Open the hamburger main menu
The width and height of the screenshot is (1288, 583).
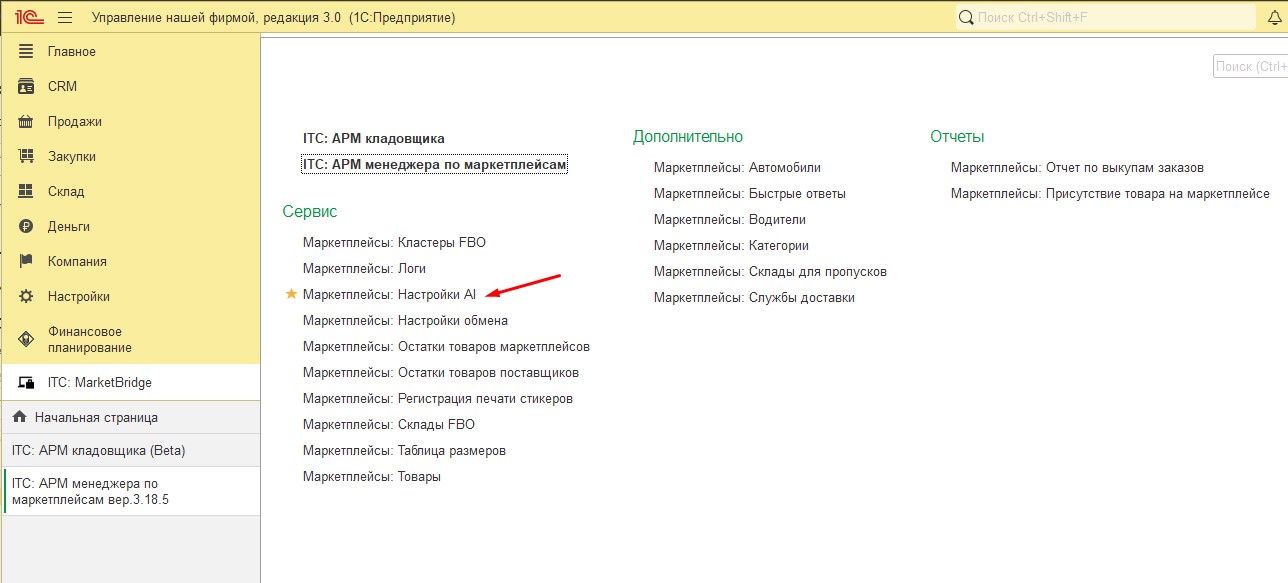[x=65, y=17]
